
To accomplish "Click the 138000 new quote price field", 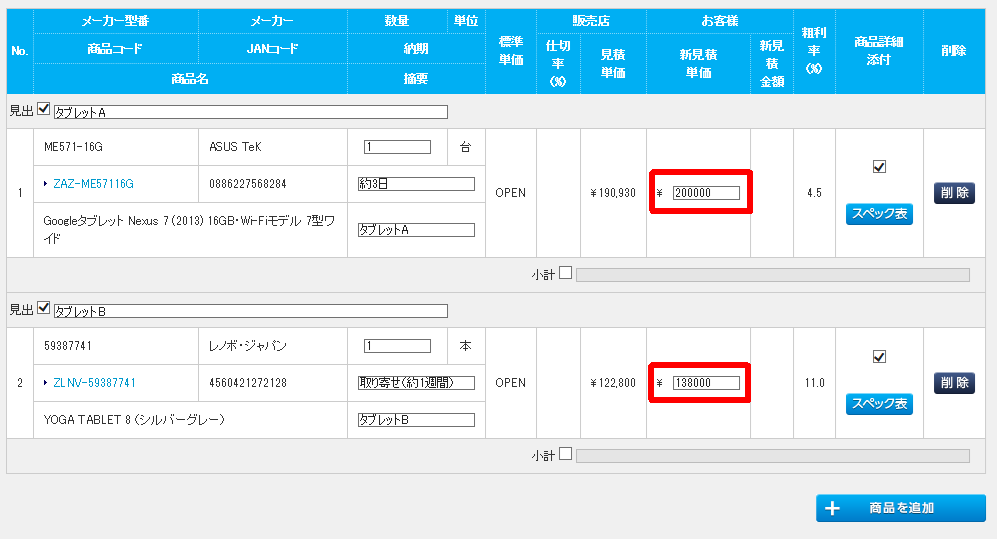I will click(706, 383).
